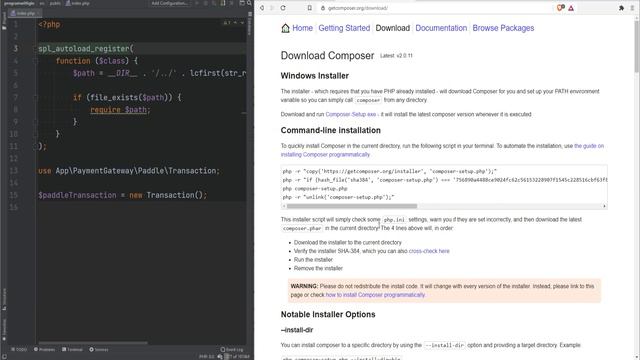
Task: Click the code block's right scroll arrow
Action: click(604, 206)
